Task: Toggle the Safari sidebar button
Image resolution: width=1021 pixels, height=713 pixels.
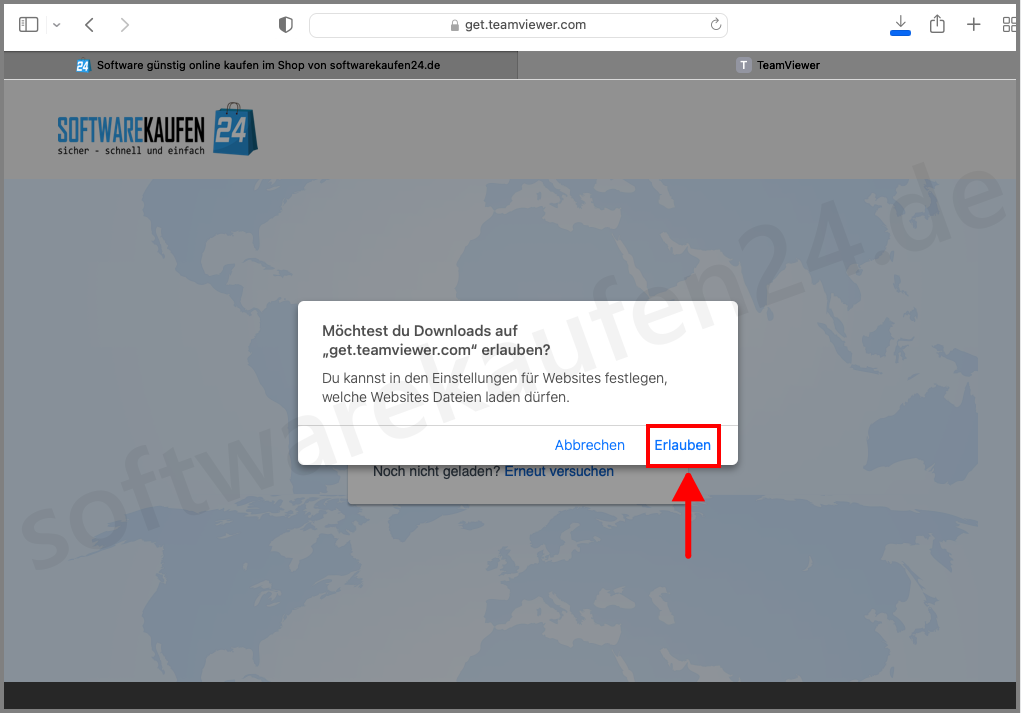Action: click(29, 25)
